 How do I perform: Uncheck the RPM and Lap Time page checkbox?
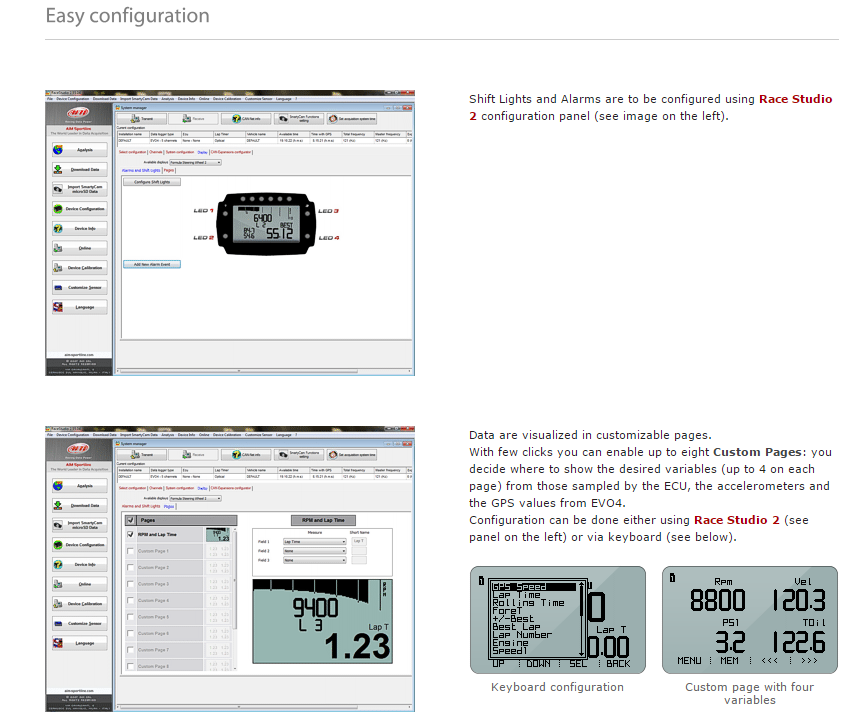(131, 535)
